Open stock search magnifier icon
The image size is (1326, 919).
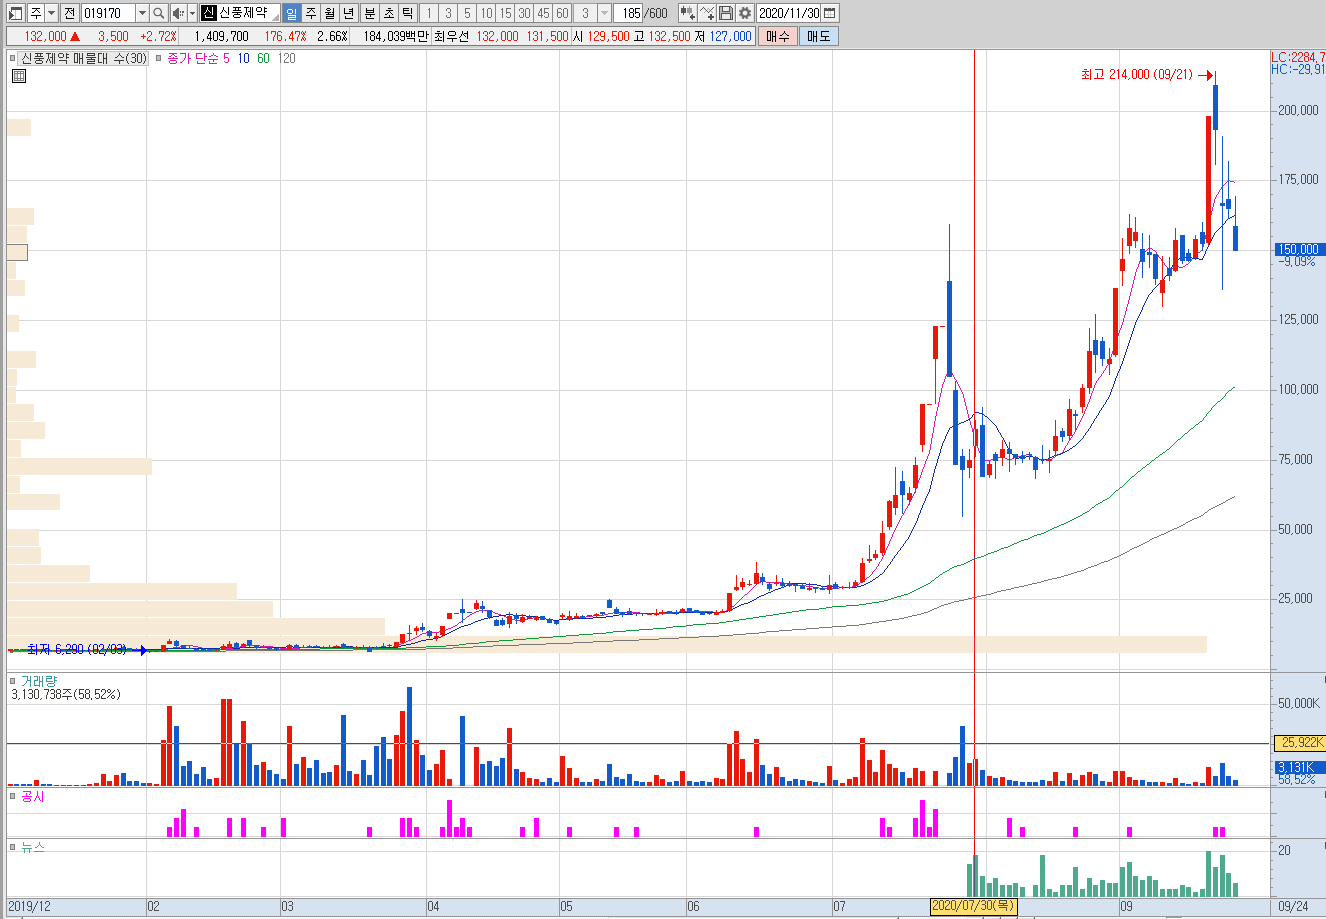[159, 13]
